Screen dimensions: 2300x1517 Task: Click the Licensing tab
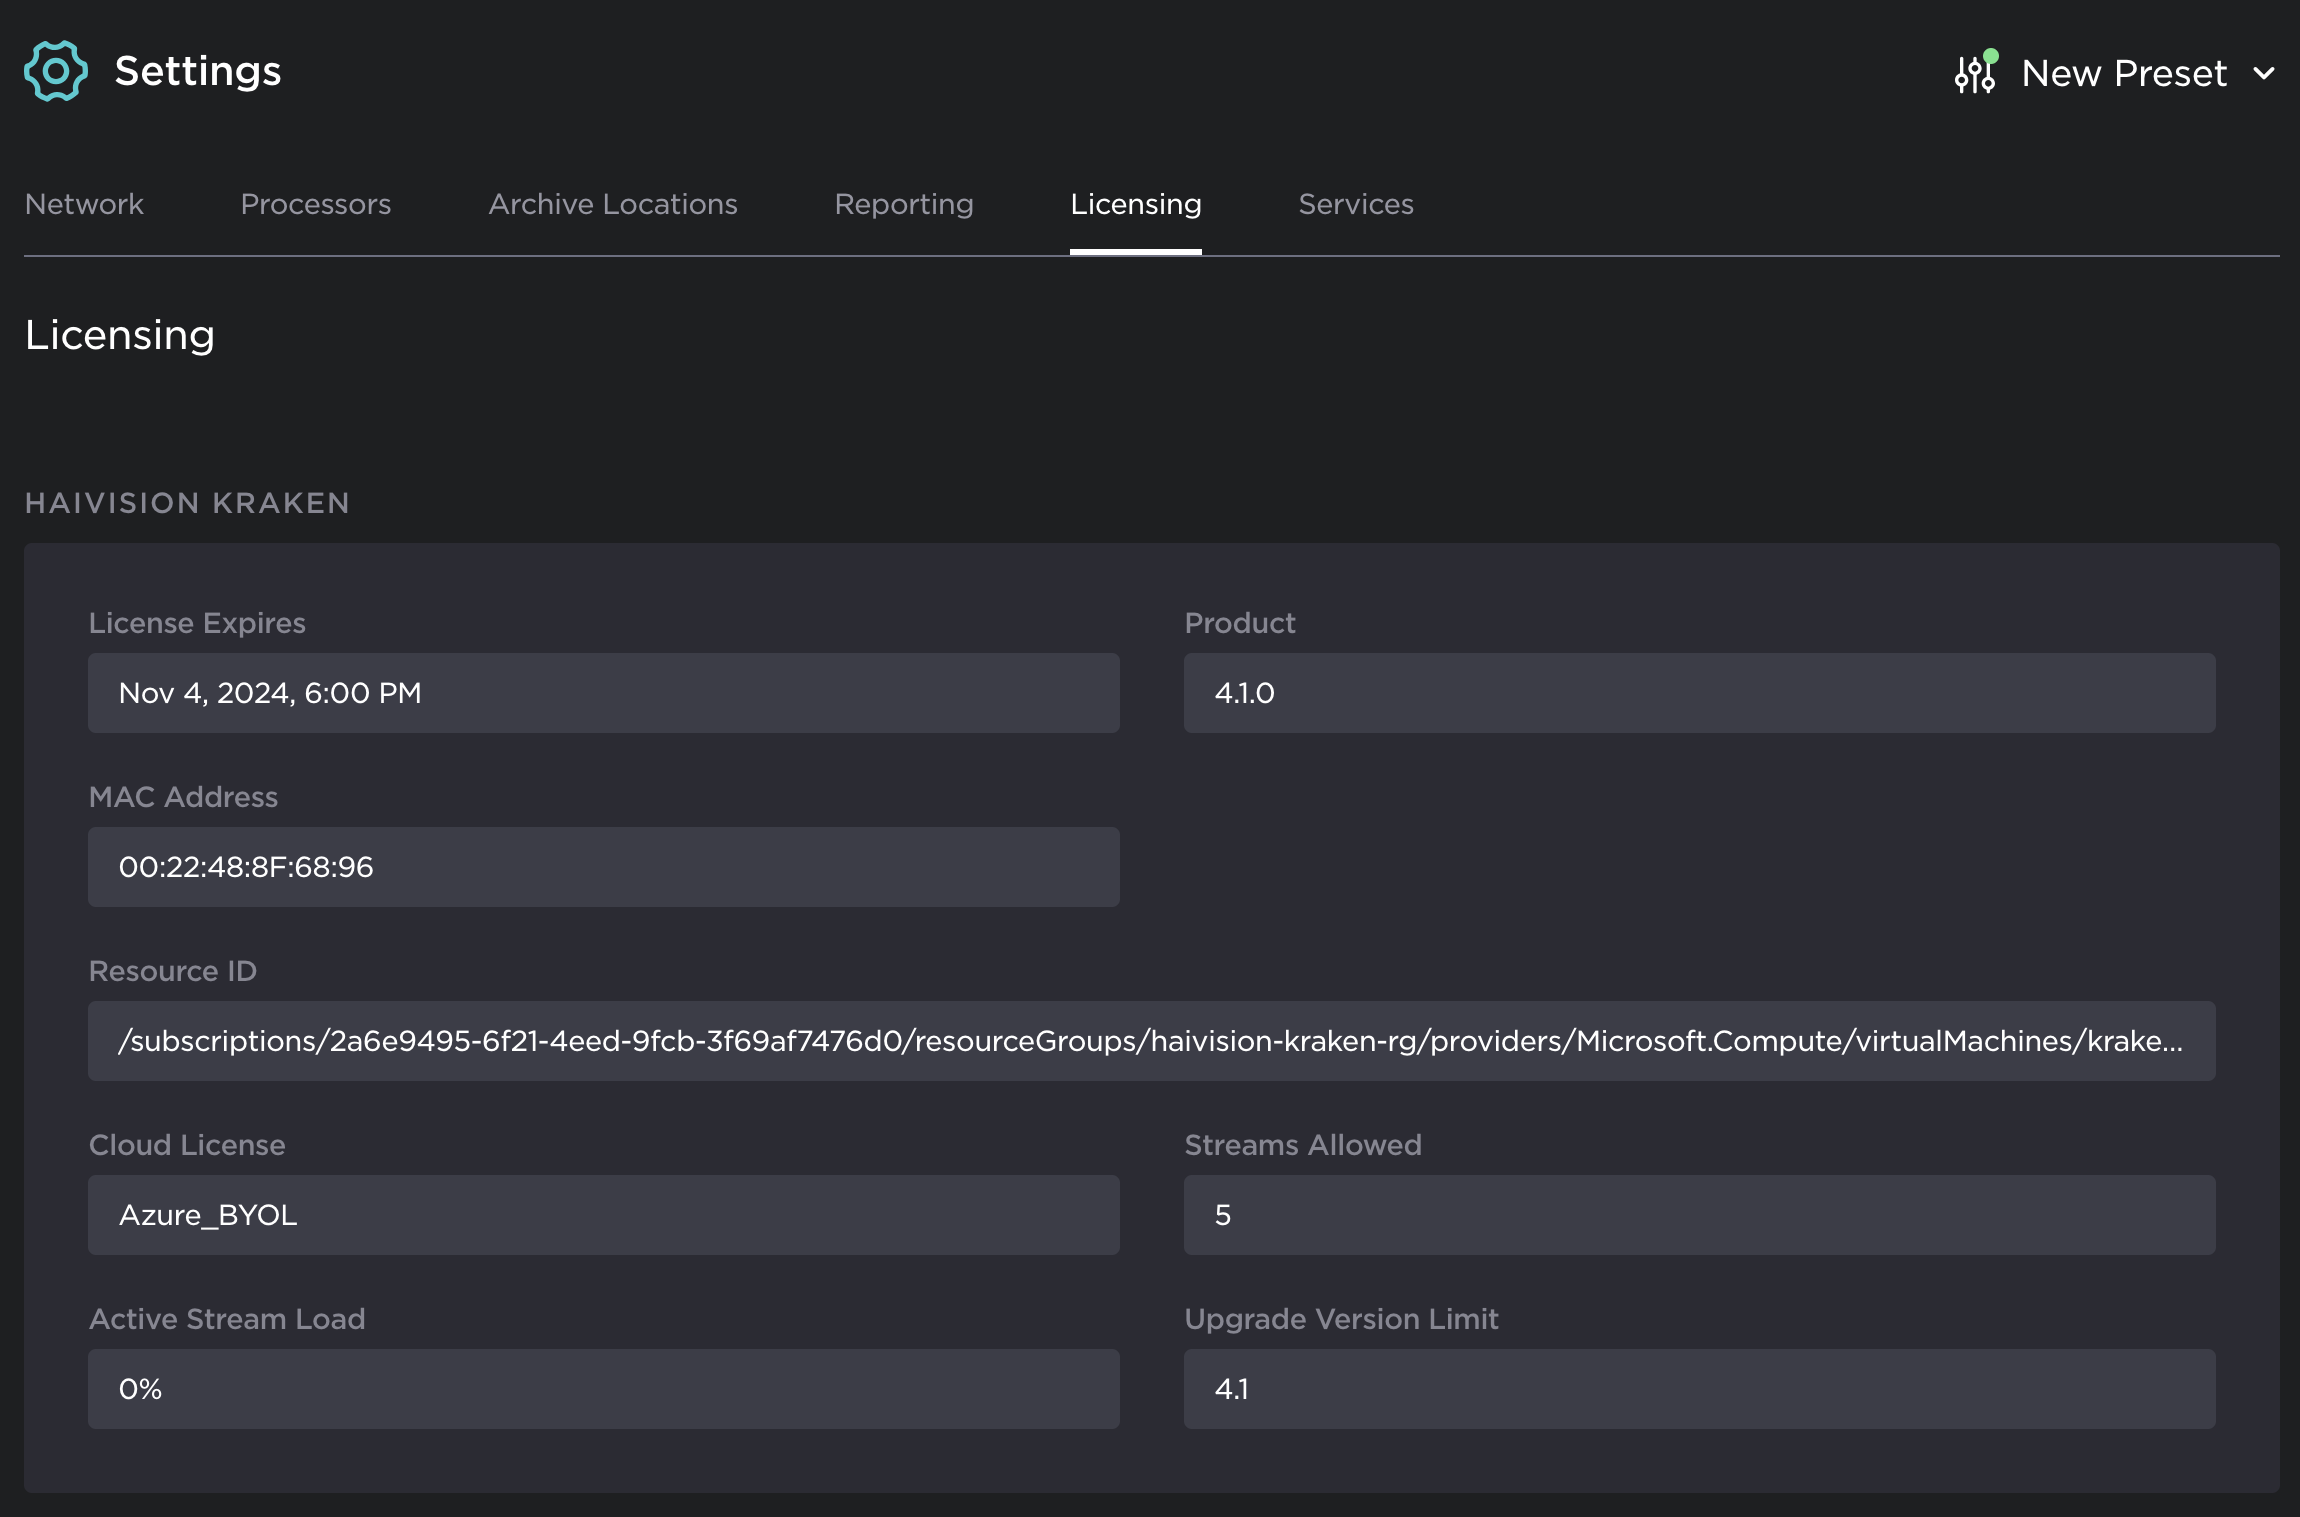pyautogui.click(x=1135, y=204)
